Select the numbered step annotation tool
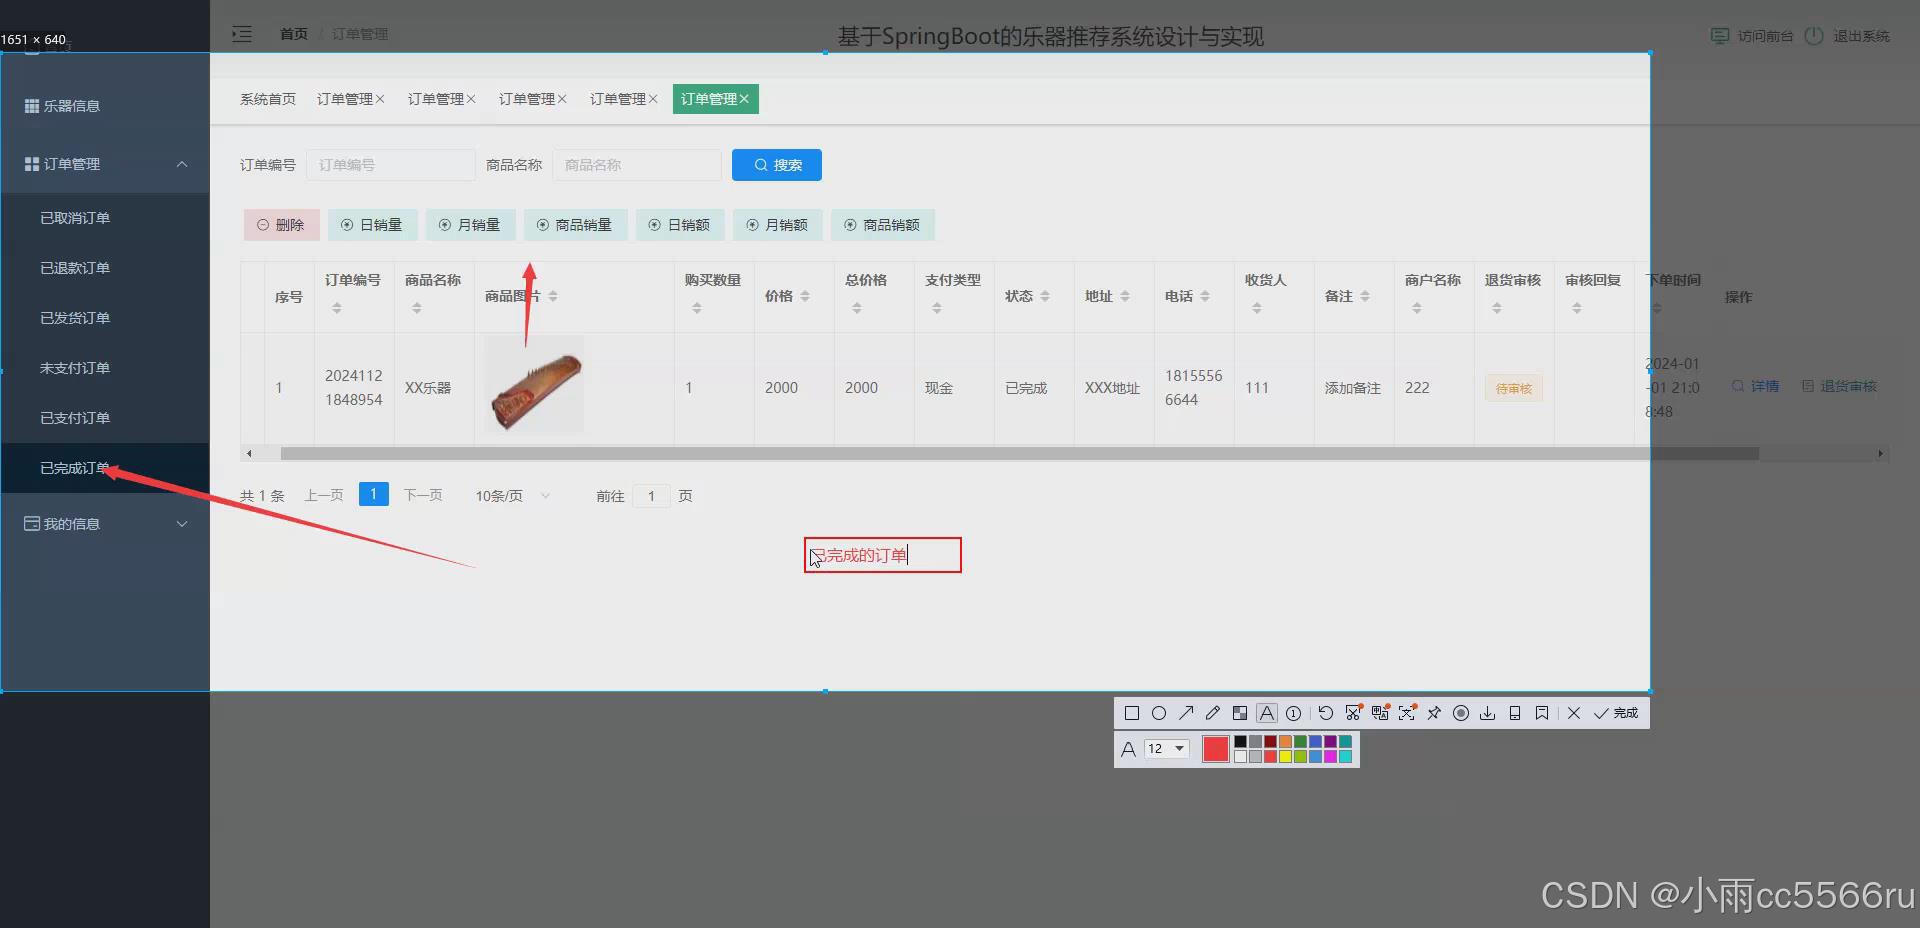This screenshot has height=928, width=1920. click(1293, 713)
